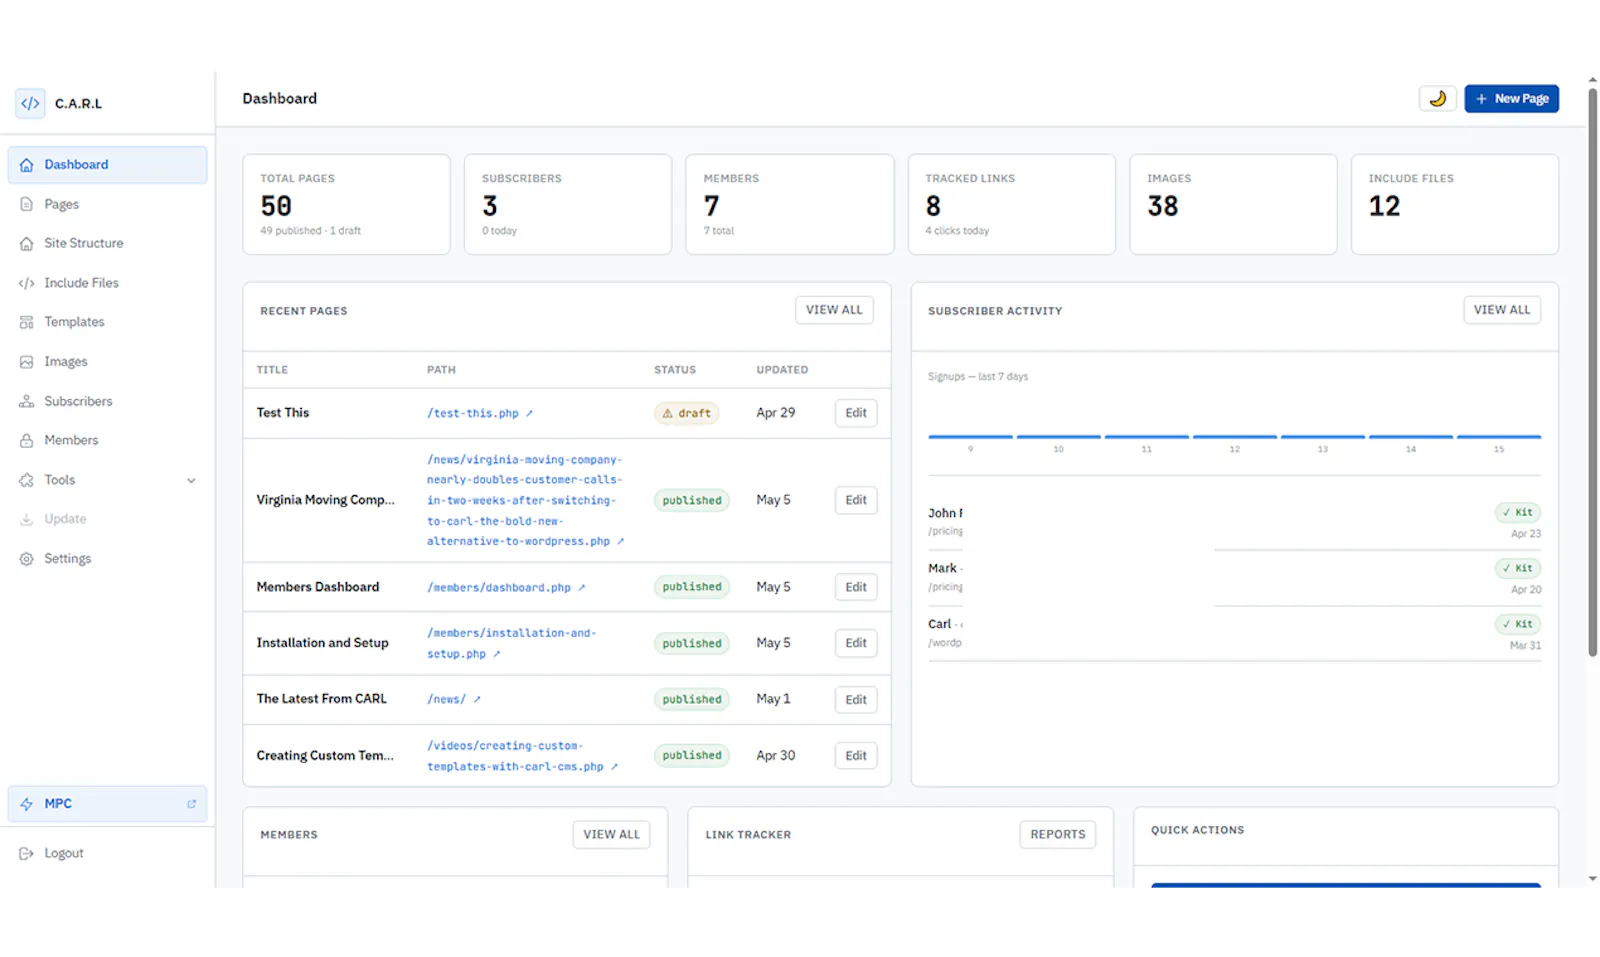Click the Tools icon in sidebar
The width and height of the screenshot is (1600, 957).
point(27,480)
